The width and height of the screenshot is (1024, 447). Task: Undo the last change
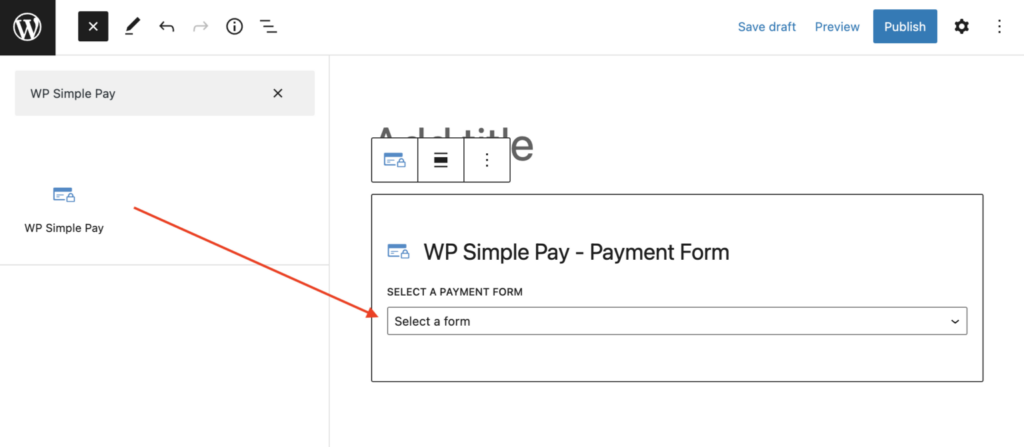pyautogui.click(x=166, y=27)
